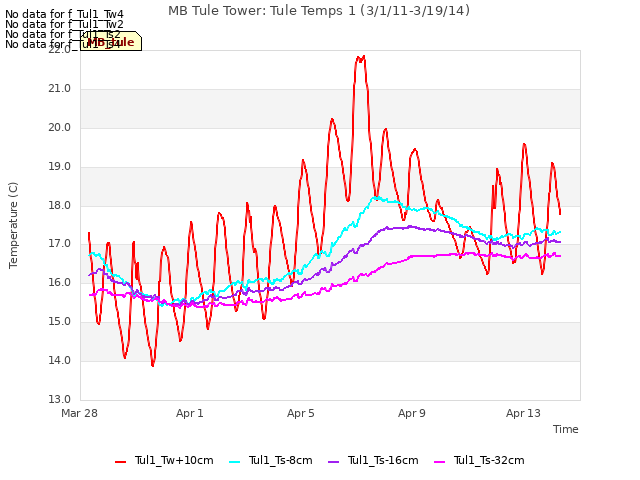The height and width of the screenshot is (480, 640).
Task: Click the 22.0 y-axis tick label
Action: click(60, 49)
